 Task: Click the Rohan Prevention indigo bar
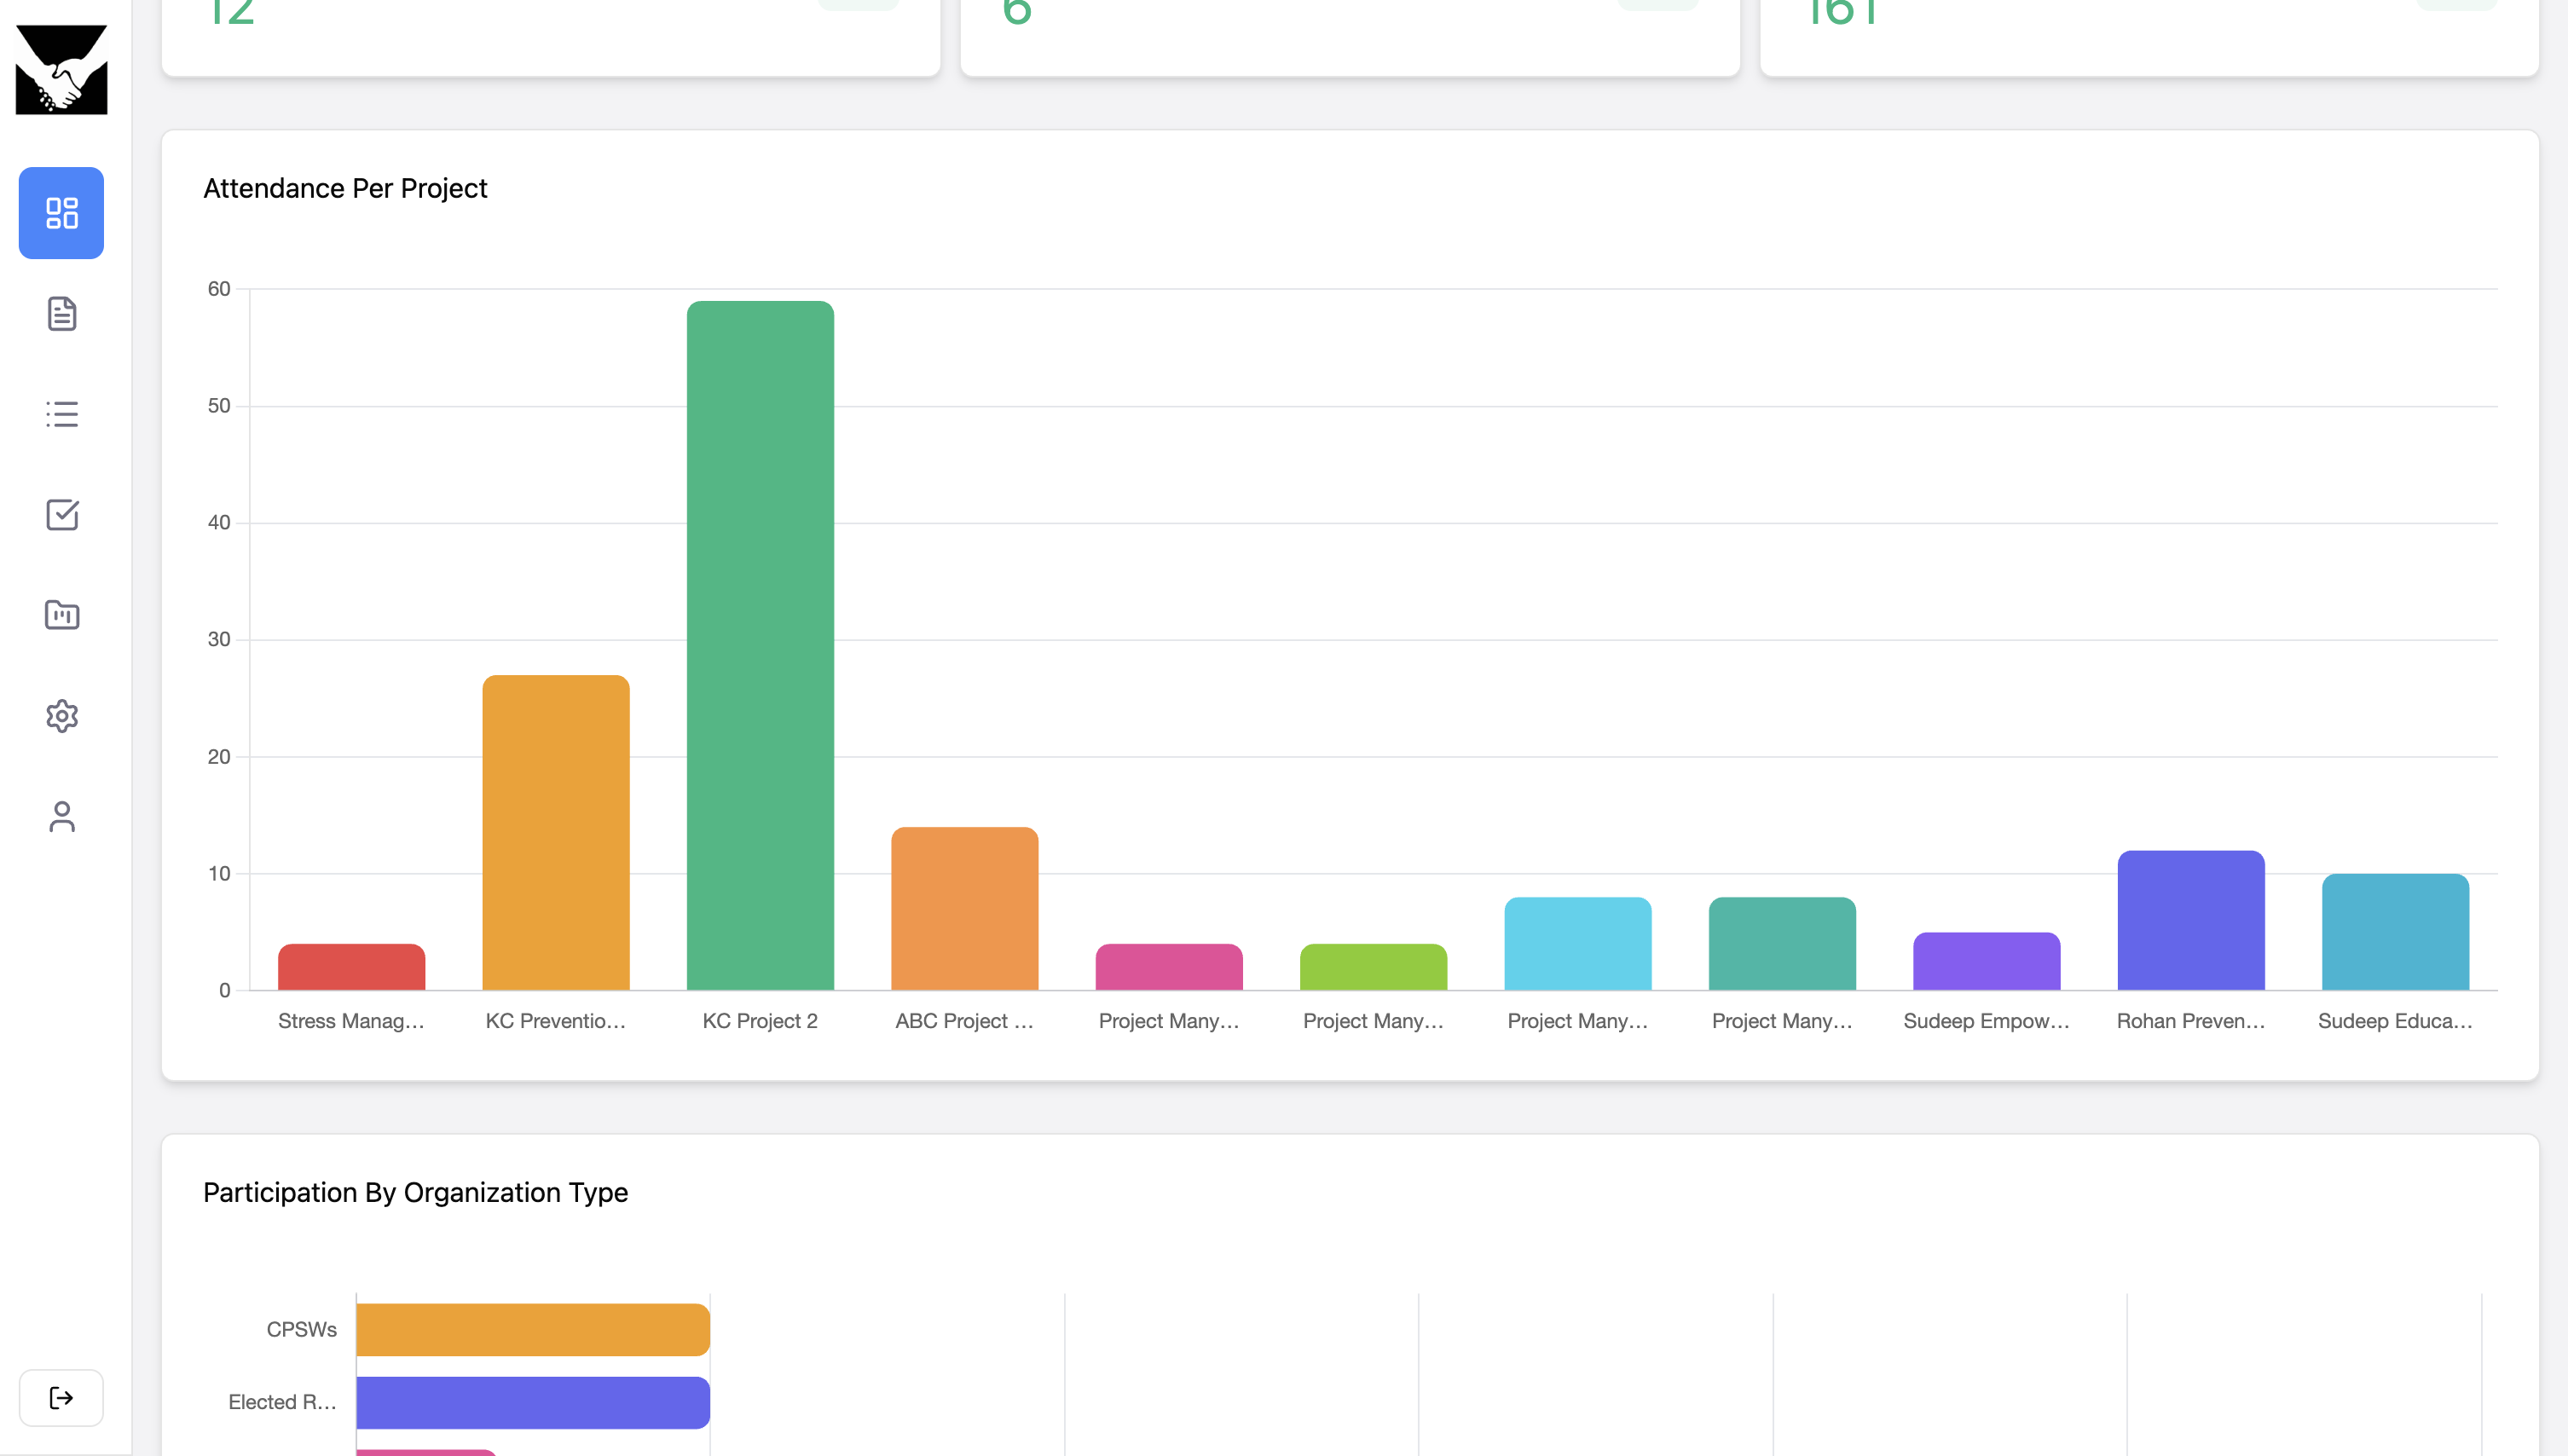[x=2190, y=921]
